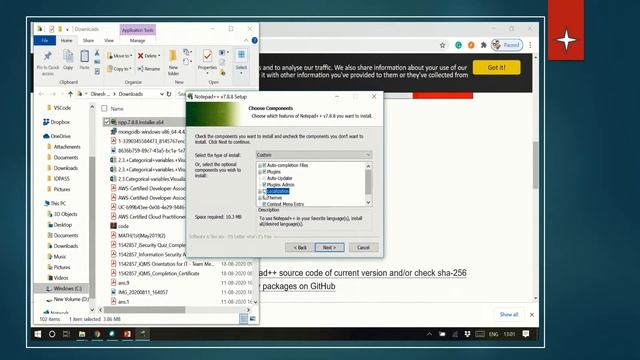
Task: Cancel the Notepad++ Setup
Action: pyautogui.click(x=363, y=247)
